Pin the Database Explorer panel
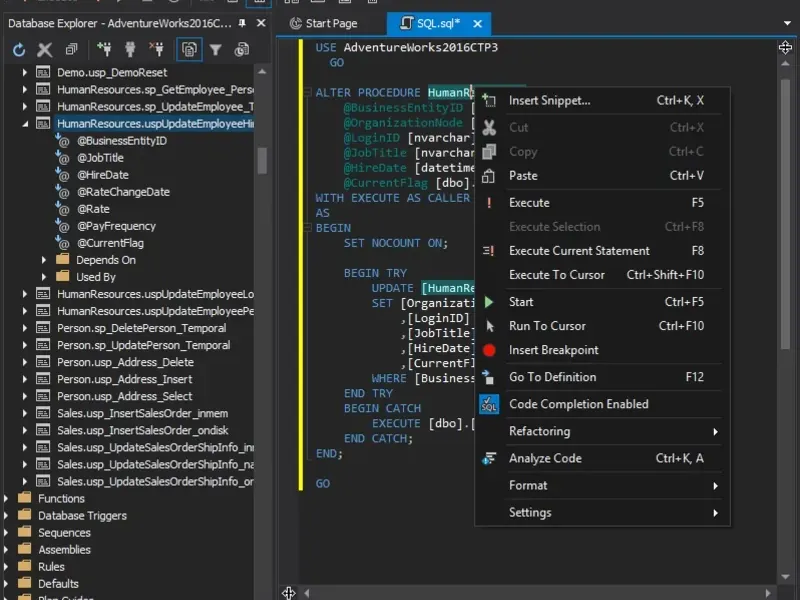Viewport: 800px width, 600px height. click(x=244, y=23)
